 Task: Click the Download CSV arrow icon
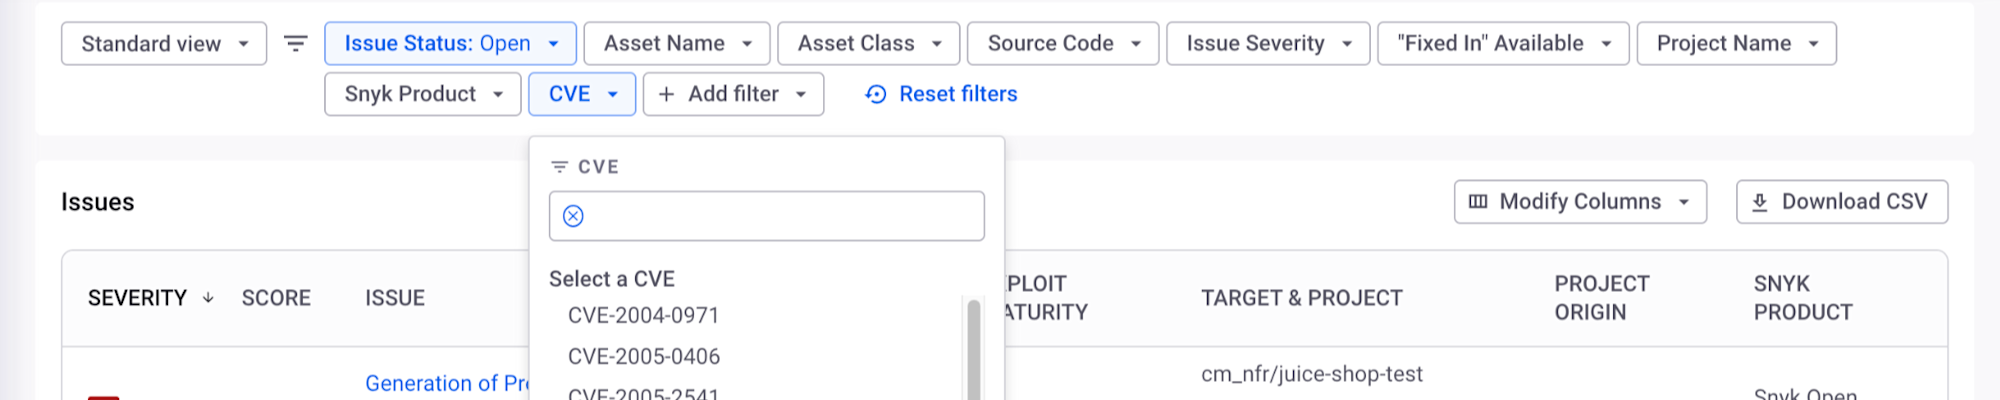1760,202
